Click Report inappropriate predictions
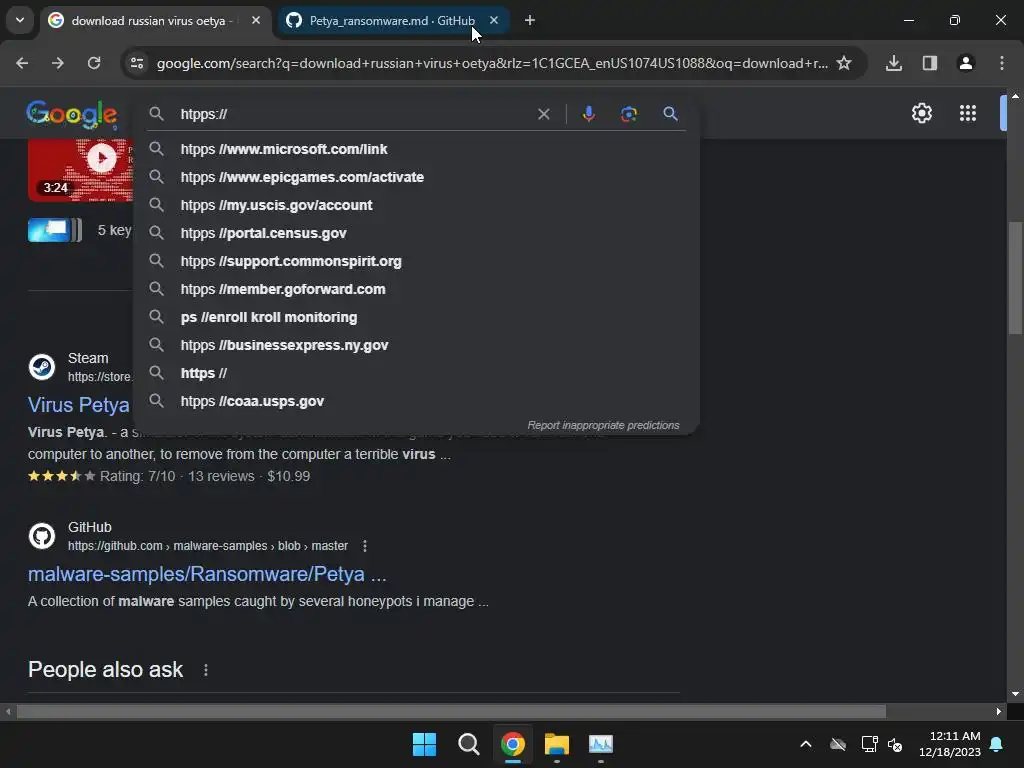 [x=603, y=425]
